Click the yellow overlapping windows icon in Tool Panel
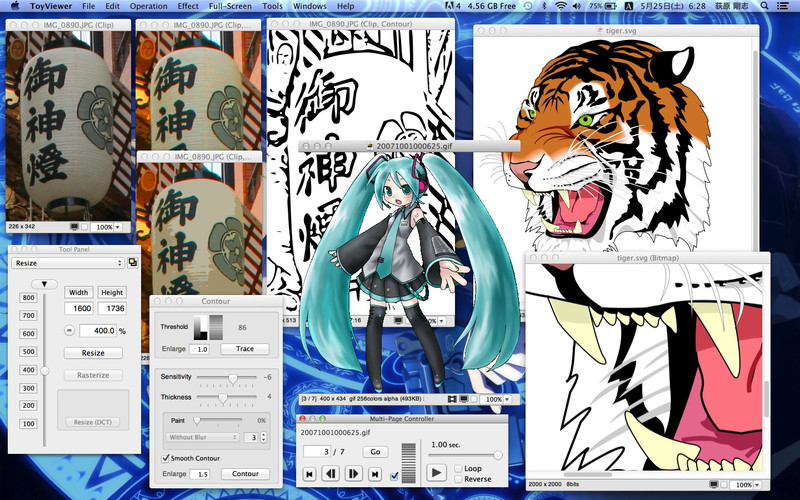This screenshot has height=500, width=800. coord(133,262)
